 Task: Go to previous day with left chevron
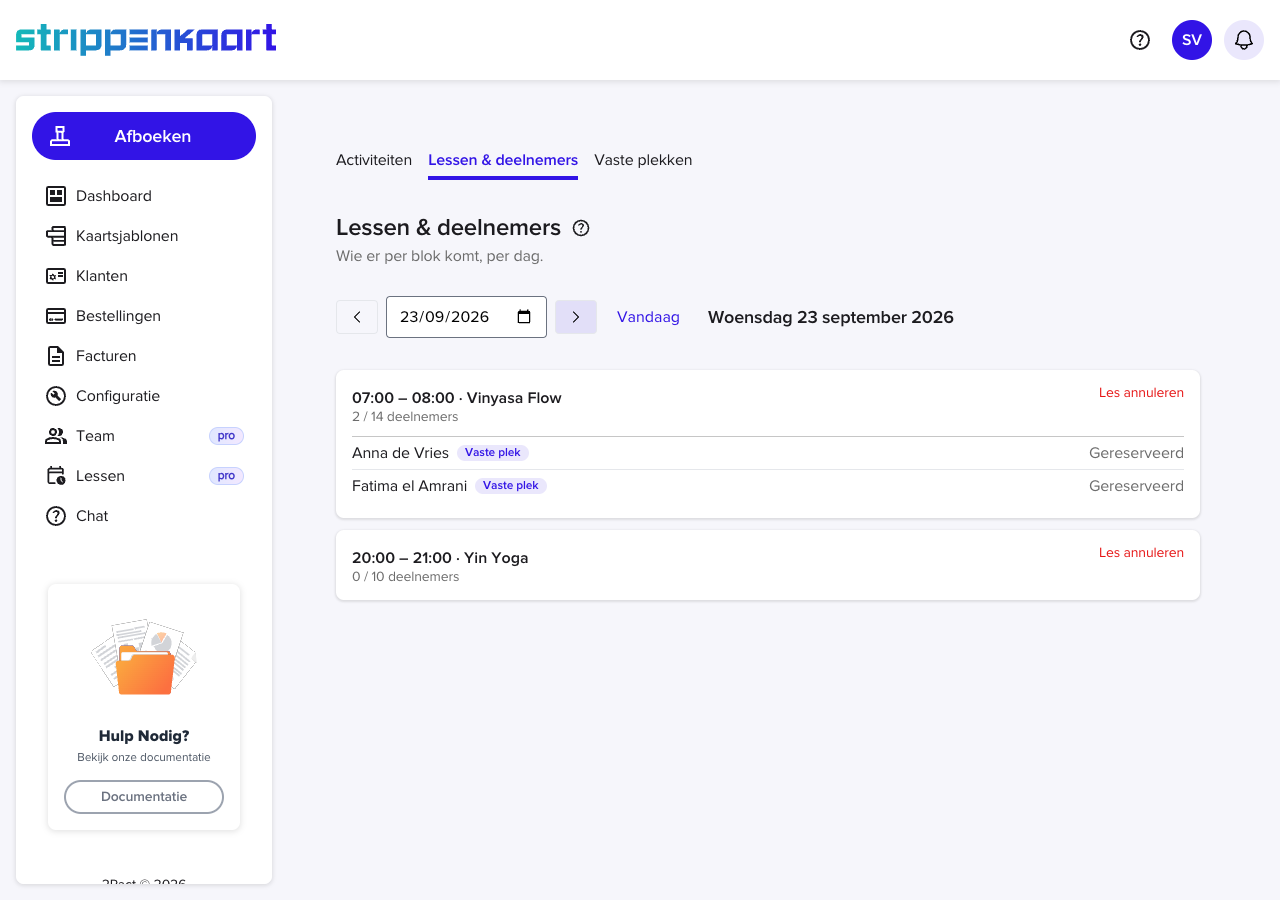tap(357, 317)
